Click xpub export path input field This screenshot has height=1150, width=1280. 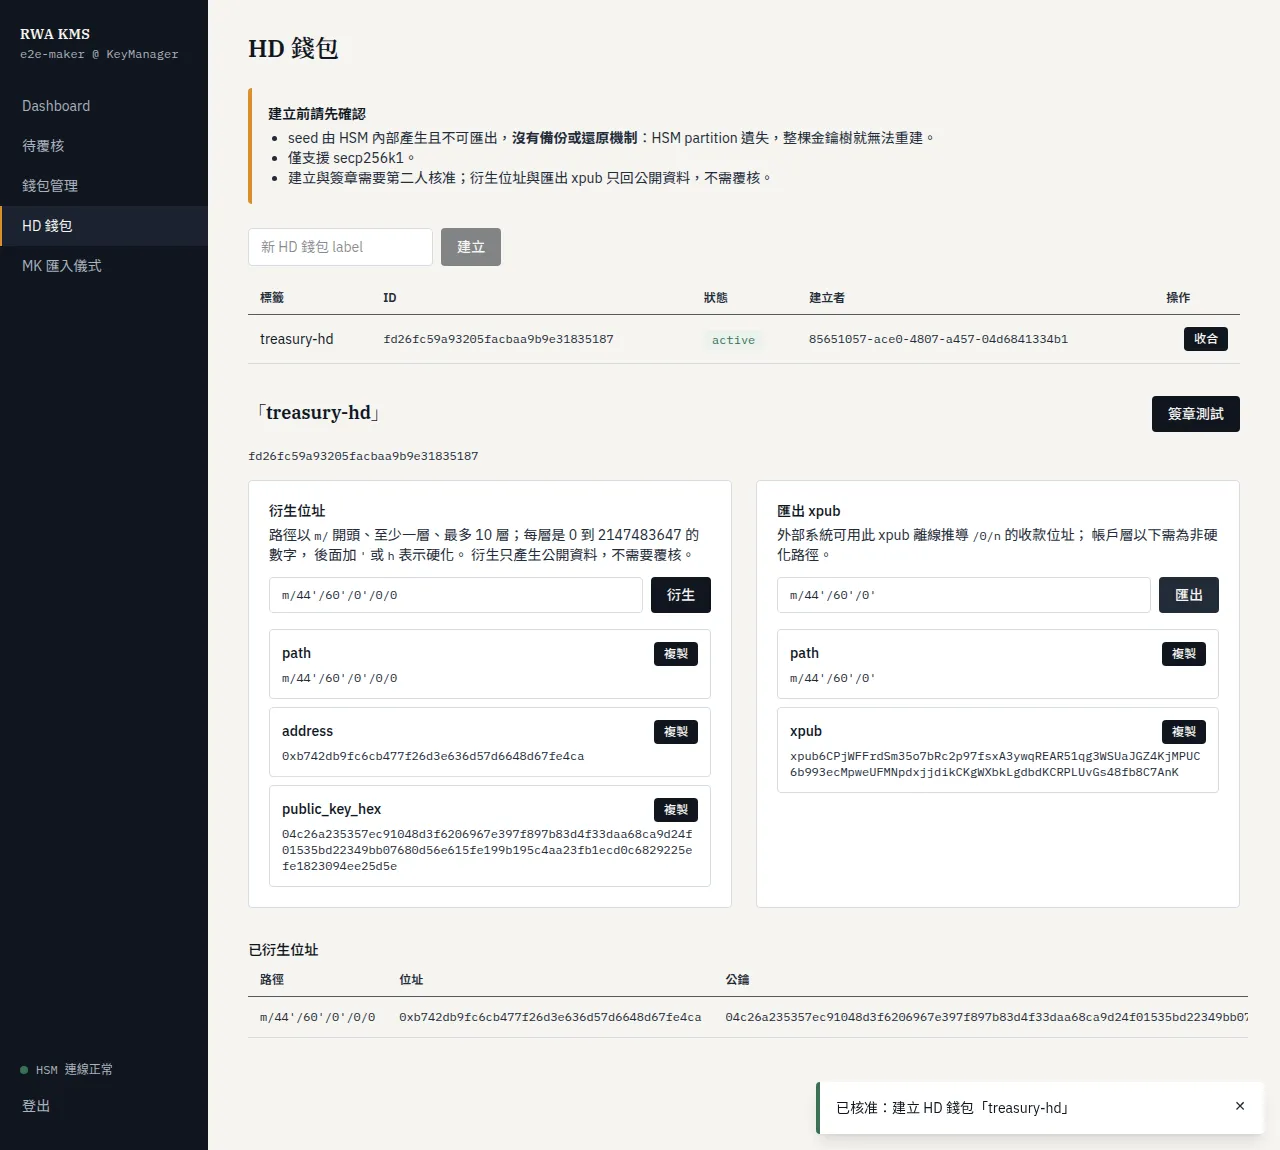coord(964,595)
